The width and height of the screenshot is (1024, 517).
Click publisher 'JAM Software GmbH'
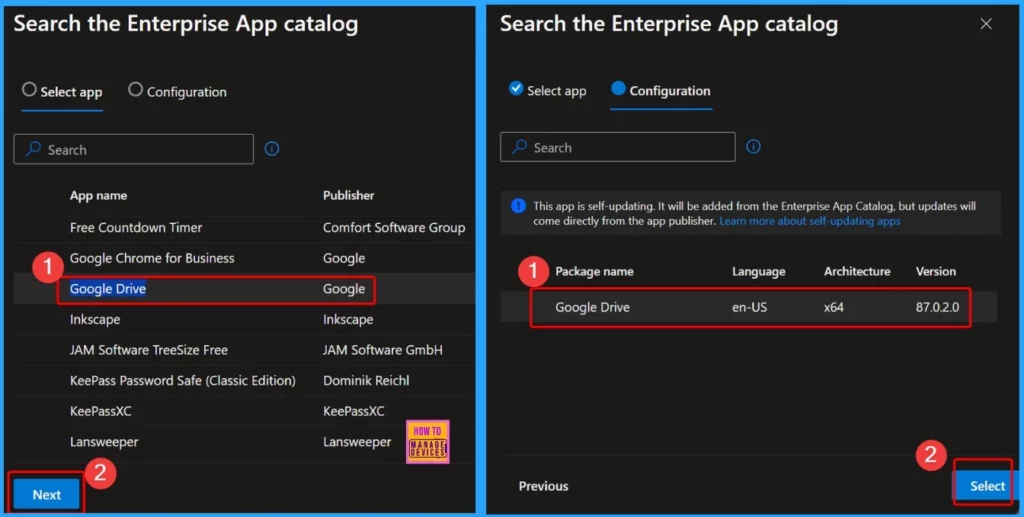pyautogui.click(x=383, y=351)
